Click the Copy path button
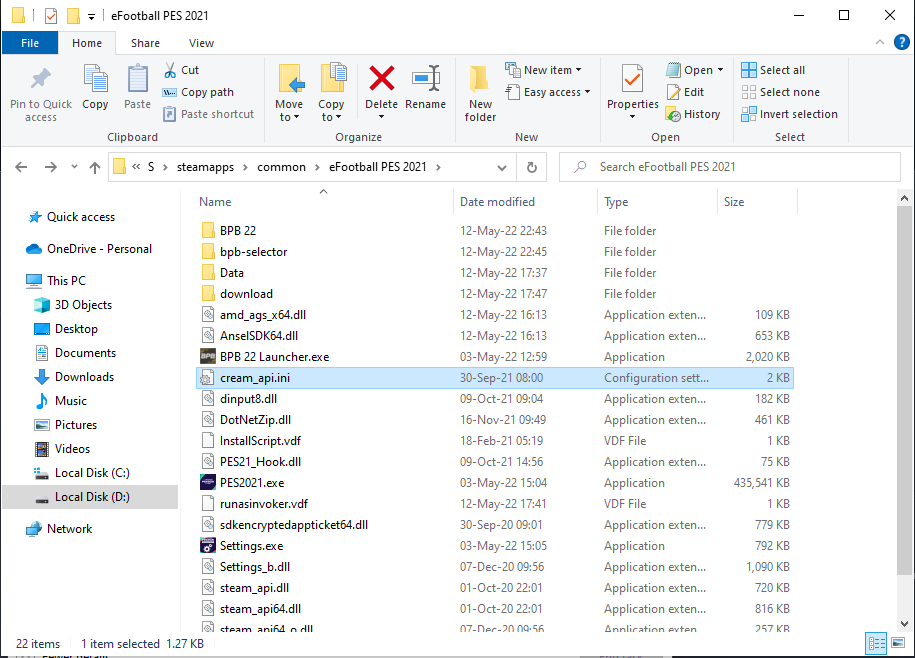Image resolution: width=915 pixels, height=658 pixels. tap(198, 92)
